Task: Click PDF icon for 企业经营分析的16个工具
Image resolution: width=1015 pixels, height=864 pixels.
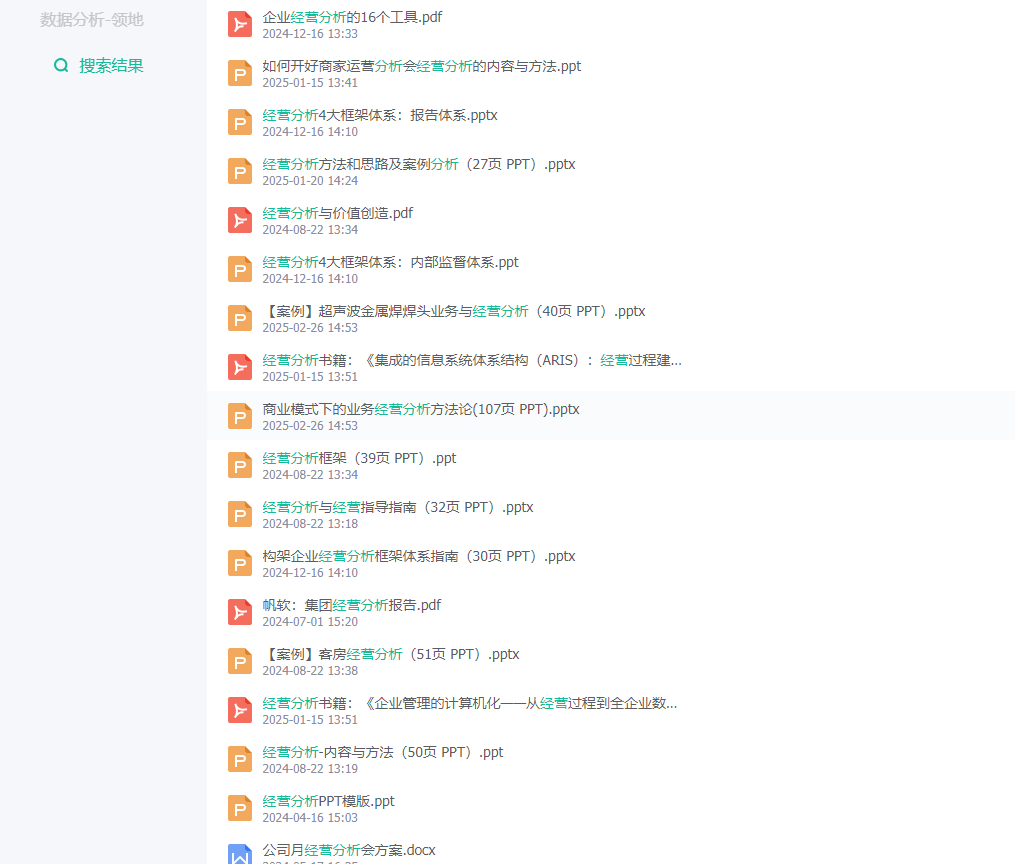Action: click(x=240, y=25)
